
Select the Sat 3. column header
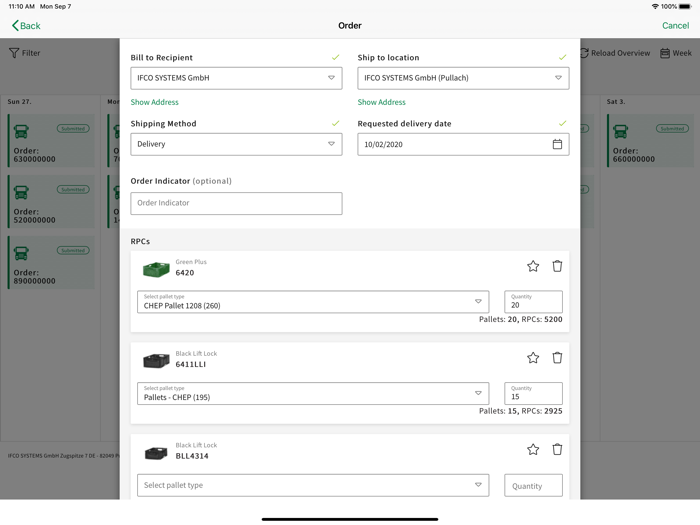coord(616,101)
